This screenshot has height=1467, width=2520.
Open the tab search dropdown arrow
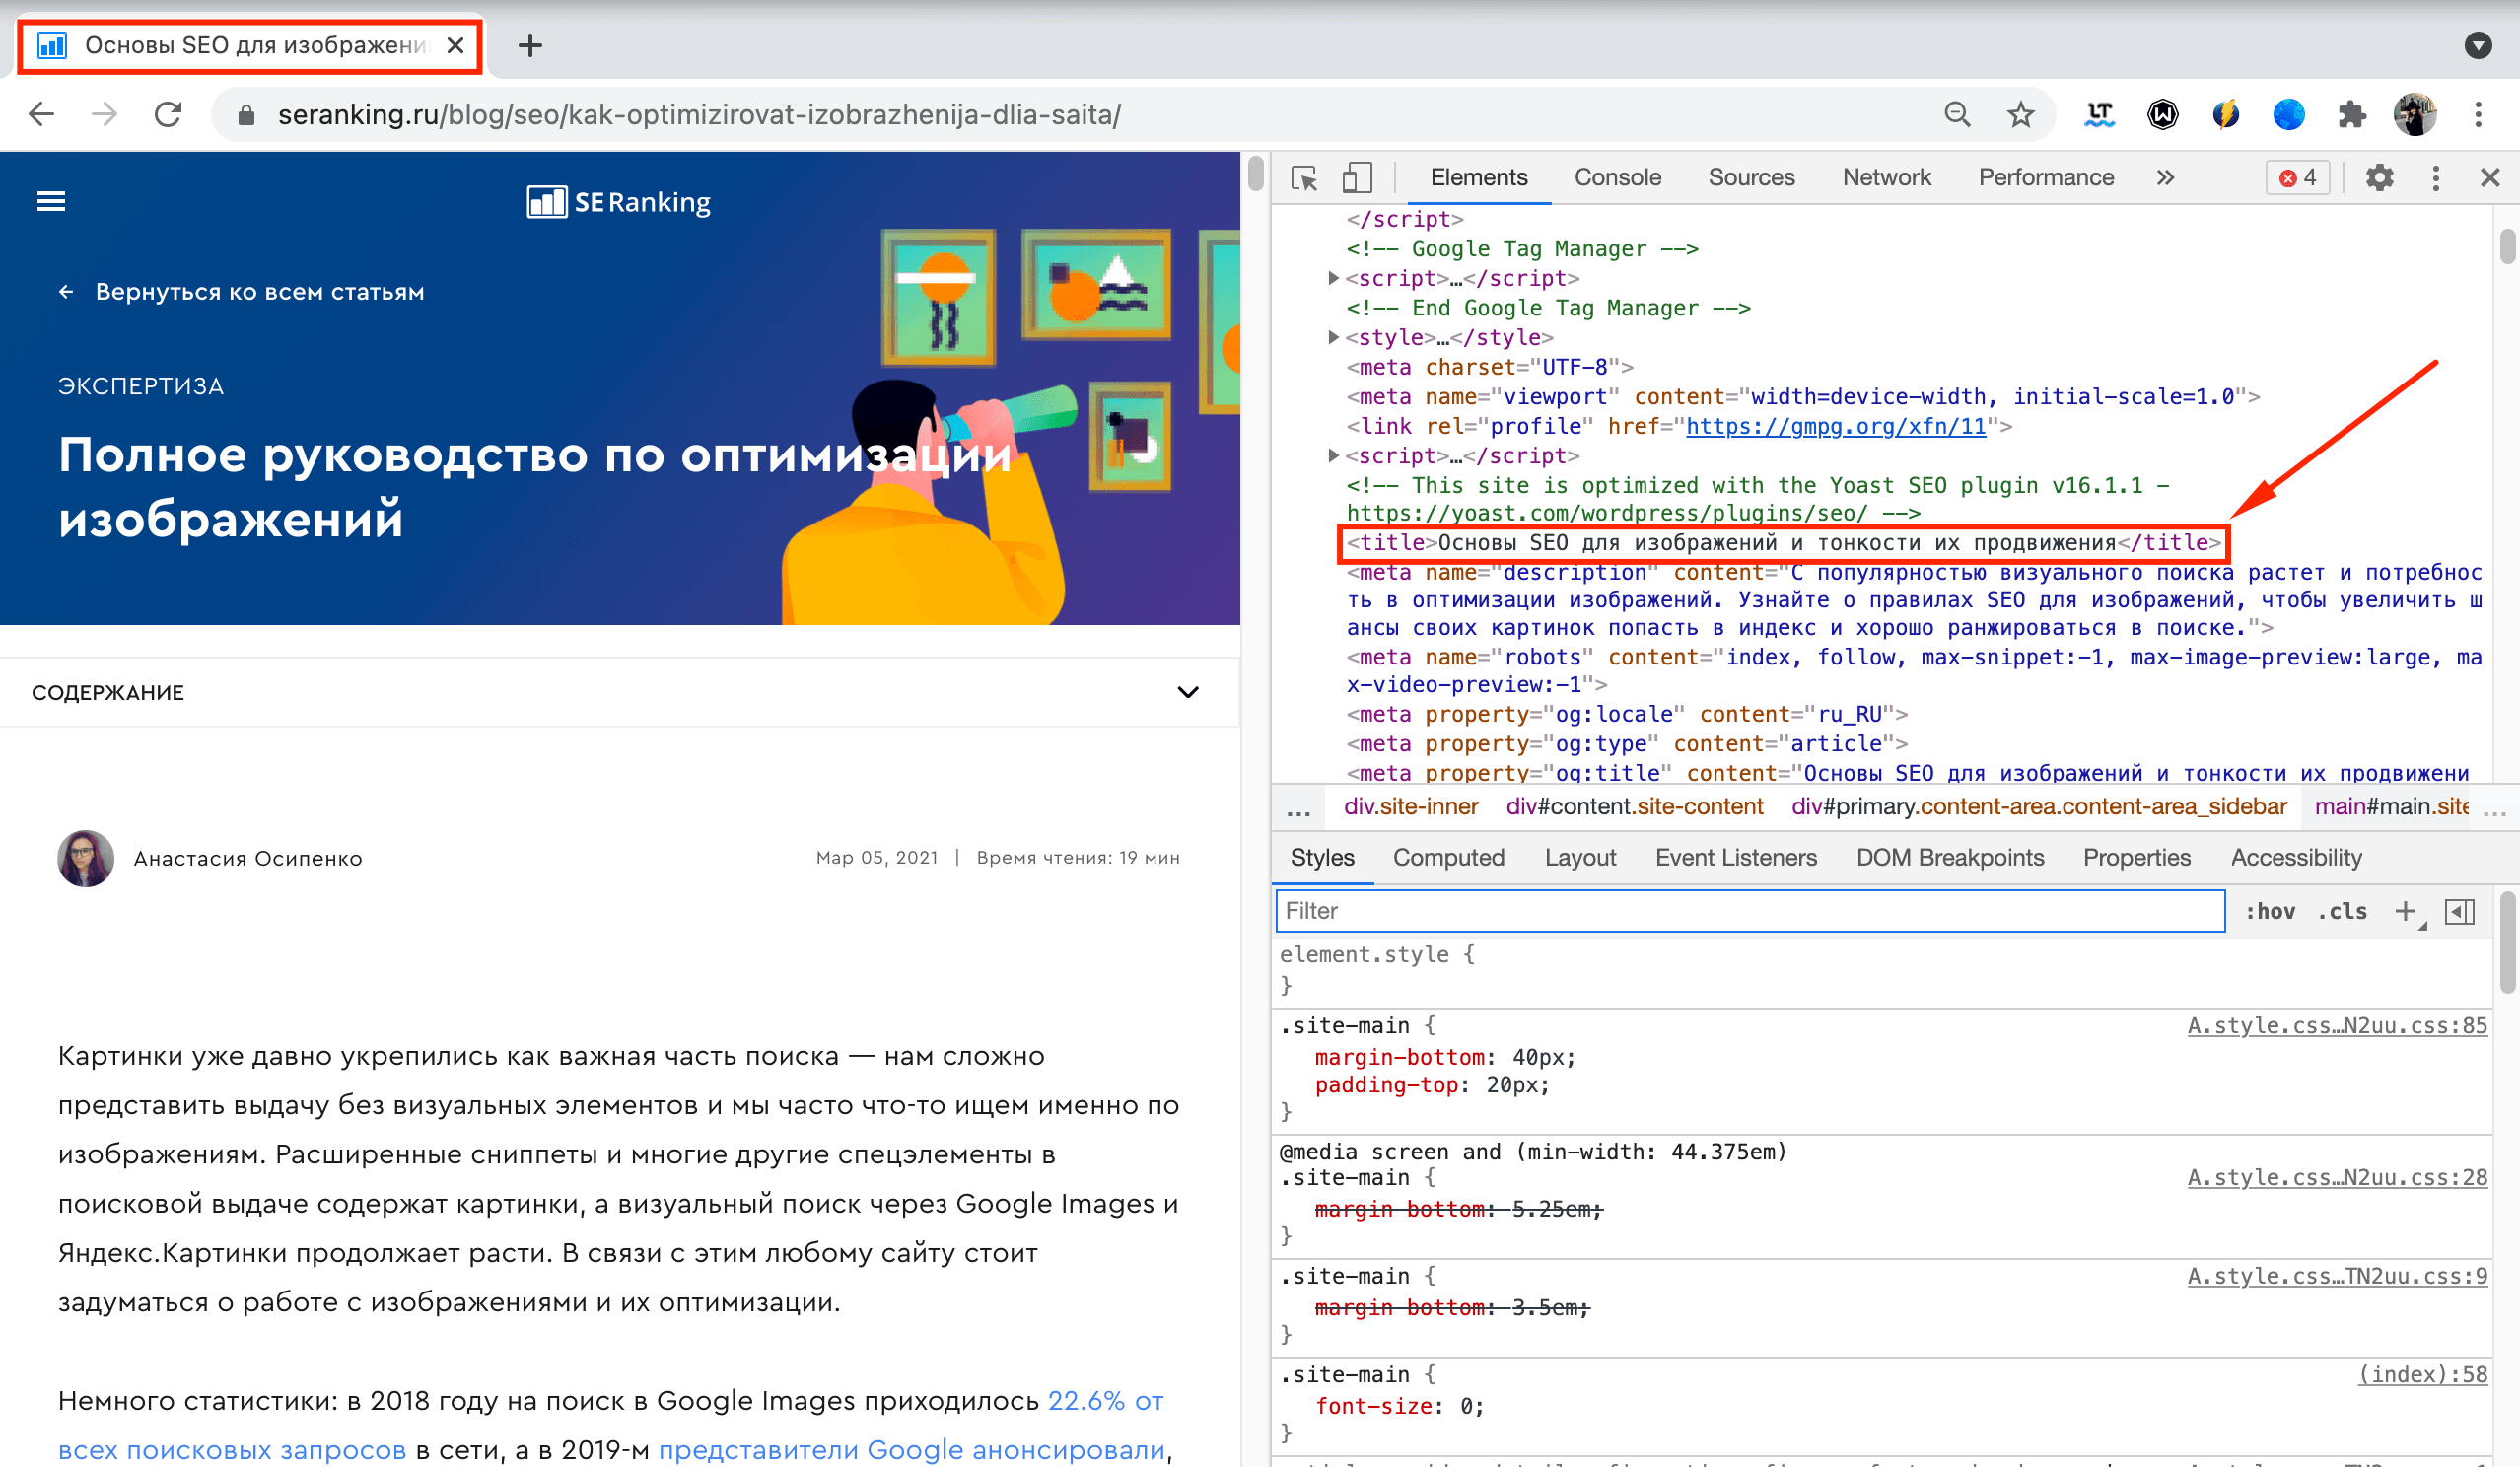[x=2477, y=45]
